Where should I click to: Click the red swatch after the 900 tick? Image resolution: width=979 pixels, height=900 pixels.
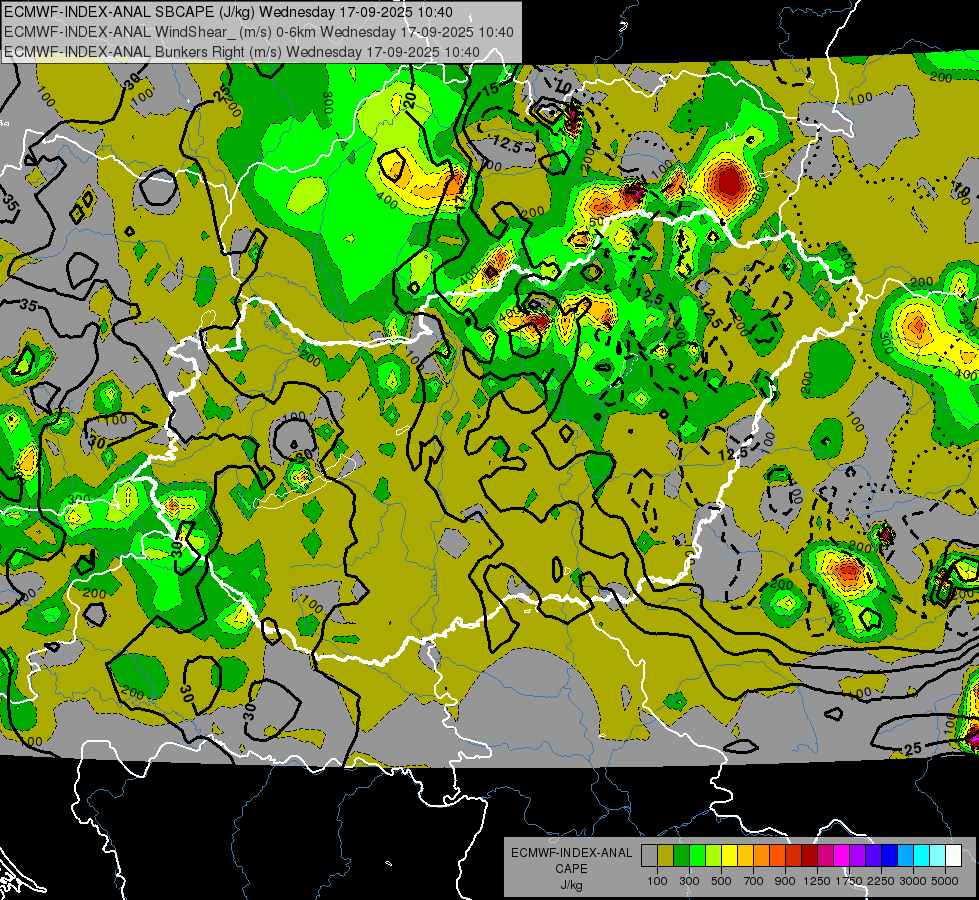click(794, 856)
